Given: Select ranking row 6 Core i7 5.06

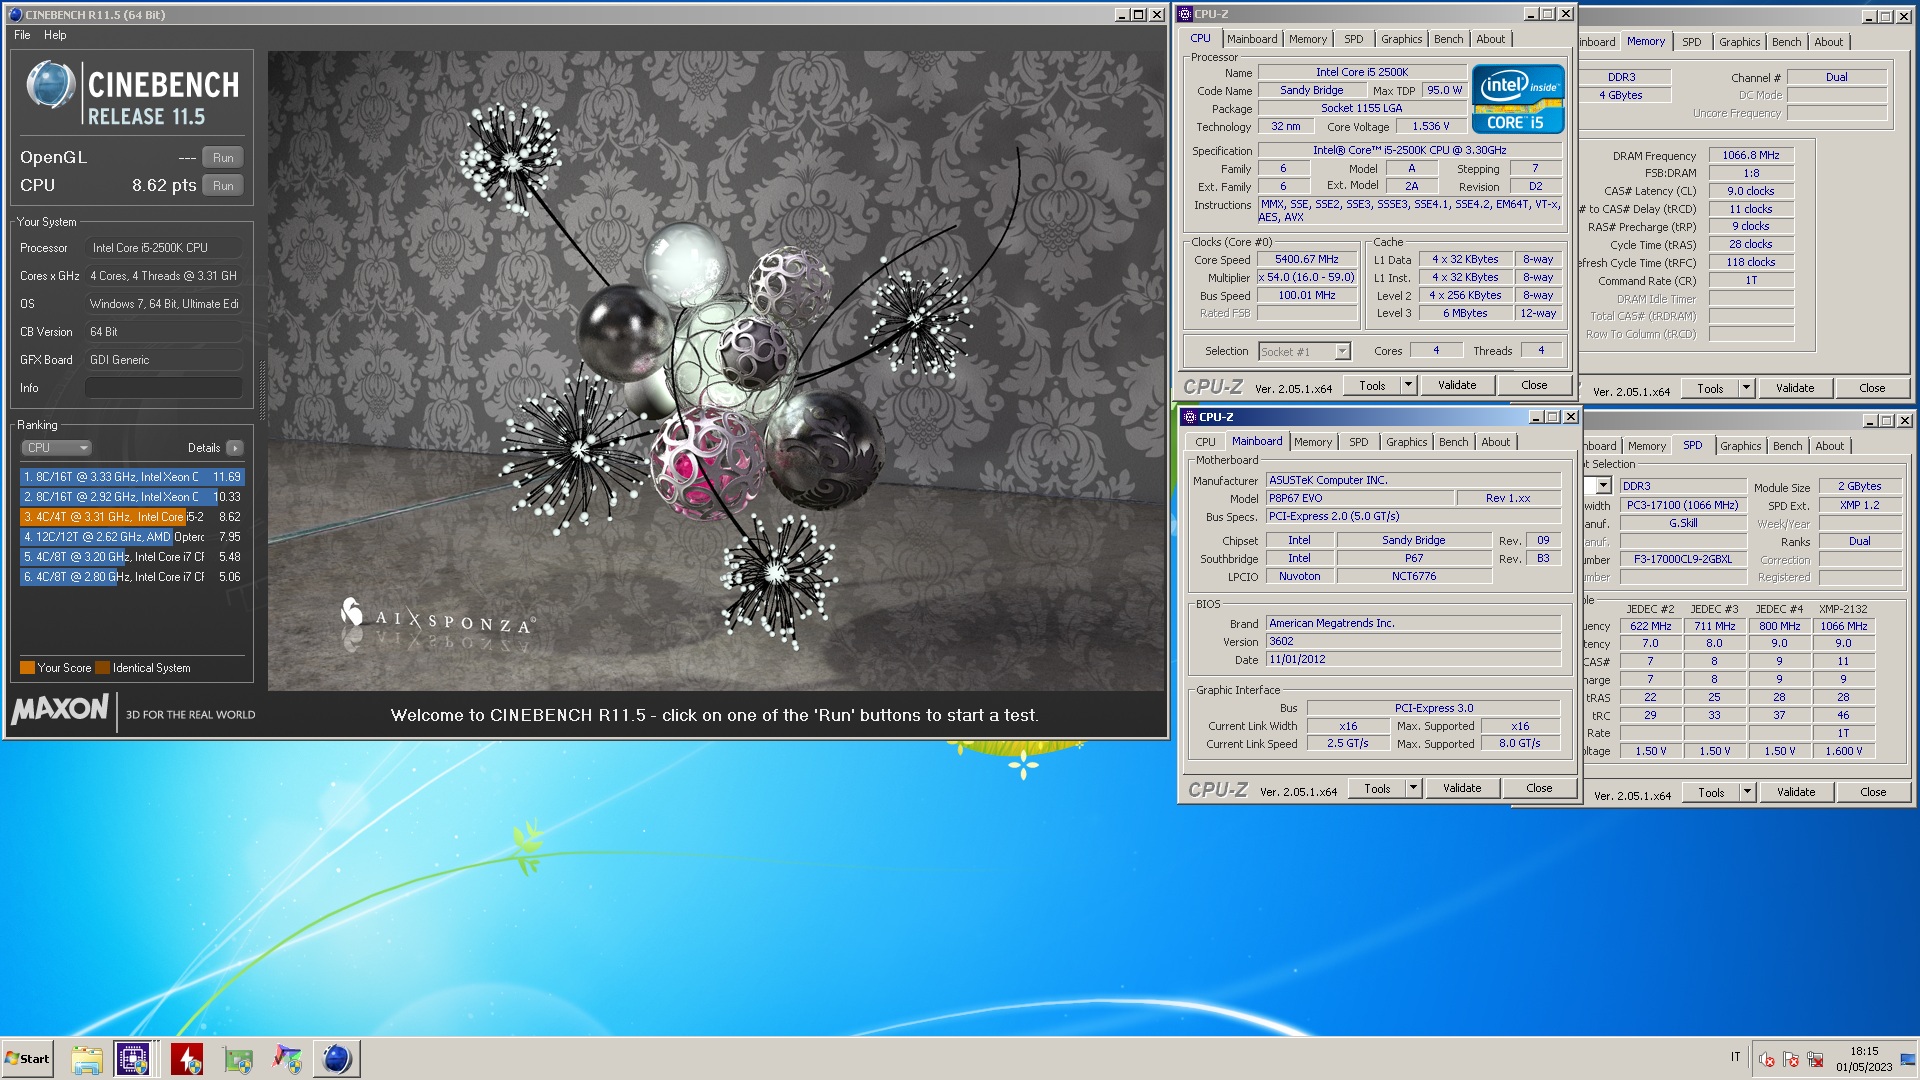Looking at the screenshot, I should pos(132,577).
